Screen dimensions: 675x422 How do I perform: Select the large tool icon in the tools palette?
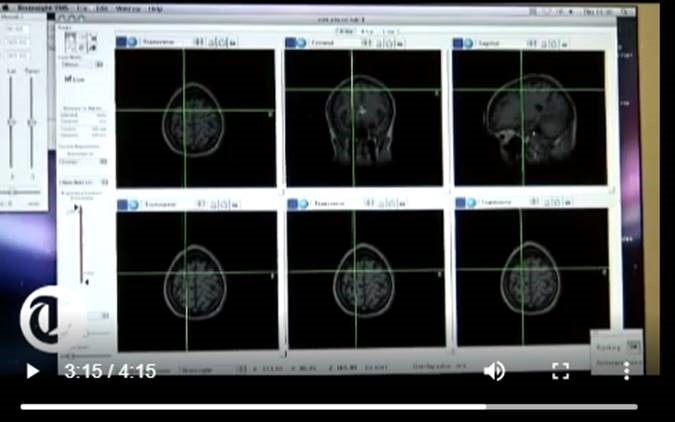(71, 42)
